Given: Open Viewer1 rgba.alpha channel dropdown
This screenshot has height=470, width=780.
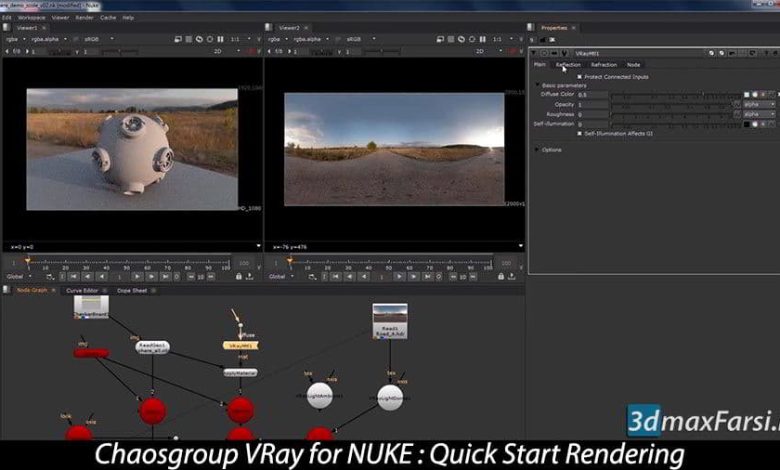Looking at the screenshot, I should click(x=48, y=39).
